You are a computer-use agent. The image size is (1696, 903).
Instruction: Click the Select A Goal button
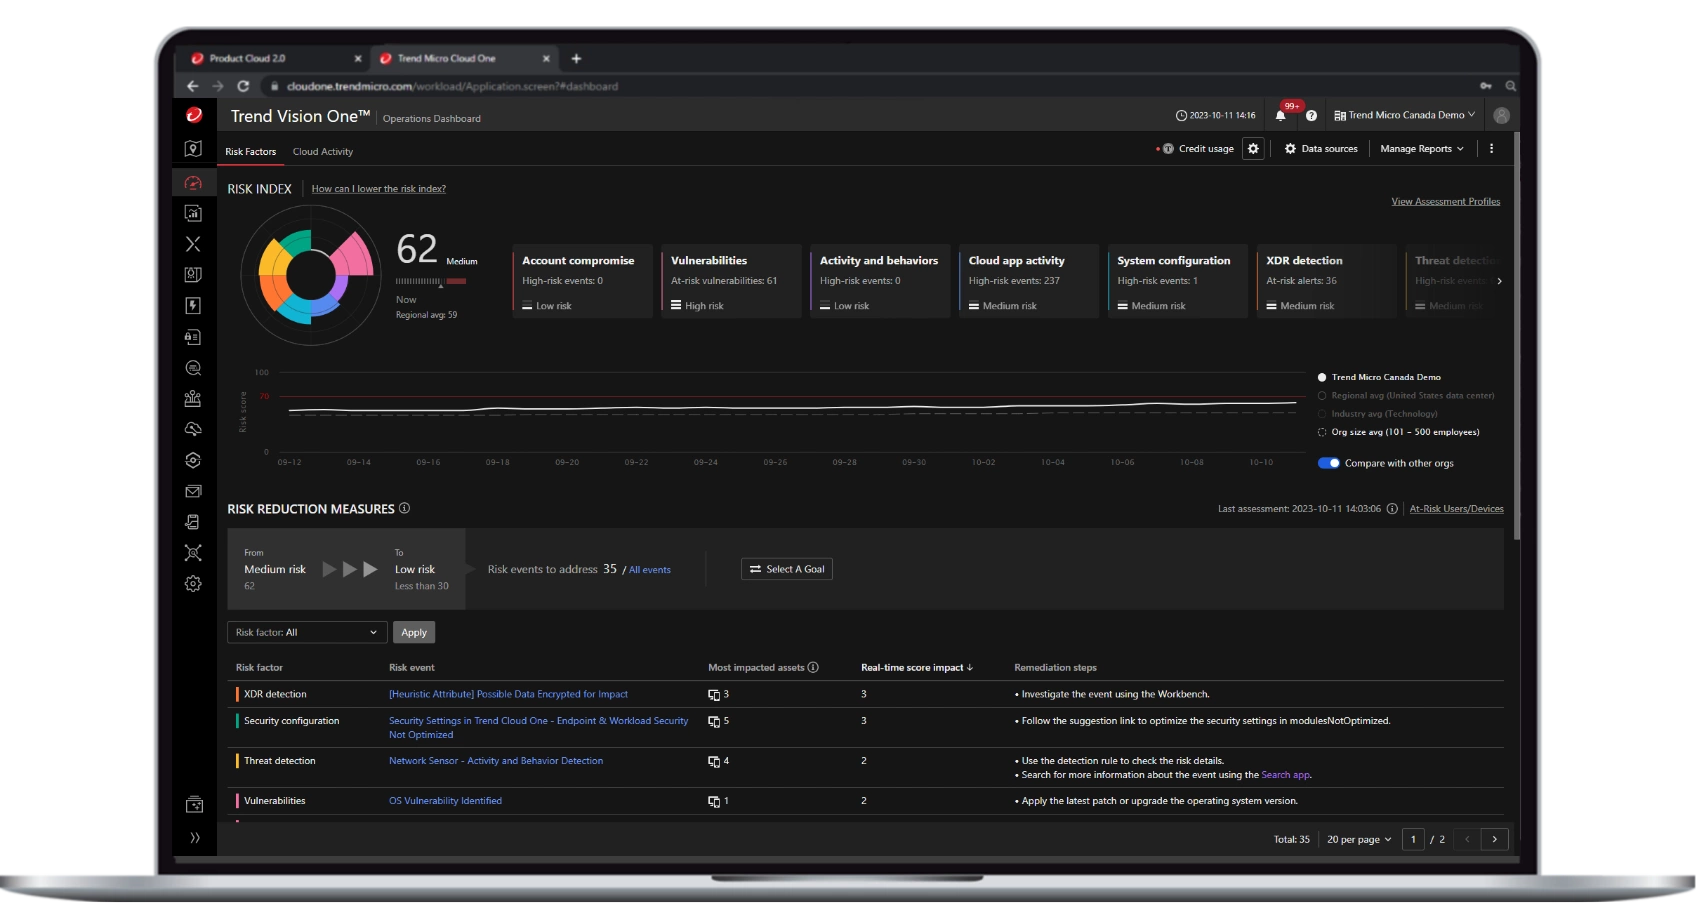[787, 569]
